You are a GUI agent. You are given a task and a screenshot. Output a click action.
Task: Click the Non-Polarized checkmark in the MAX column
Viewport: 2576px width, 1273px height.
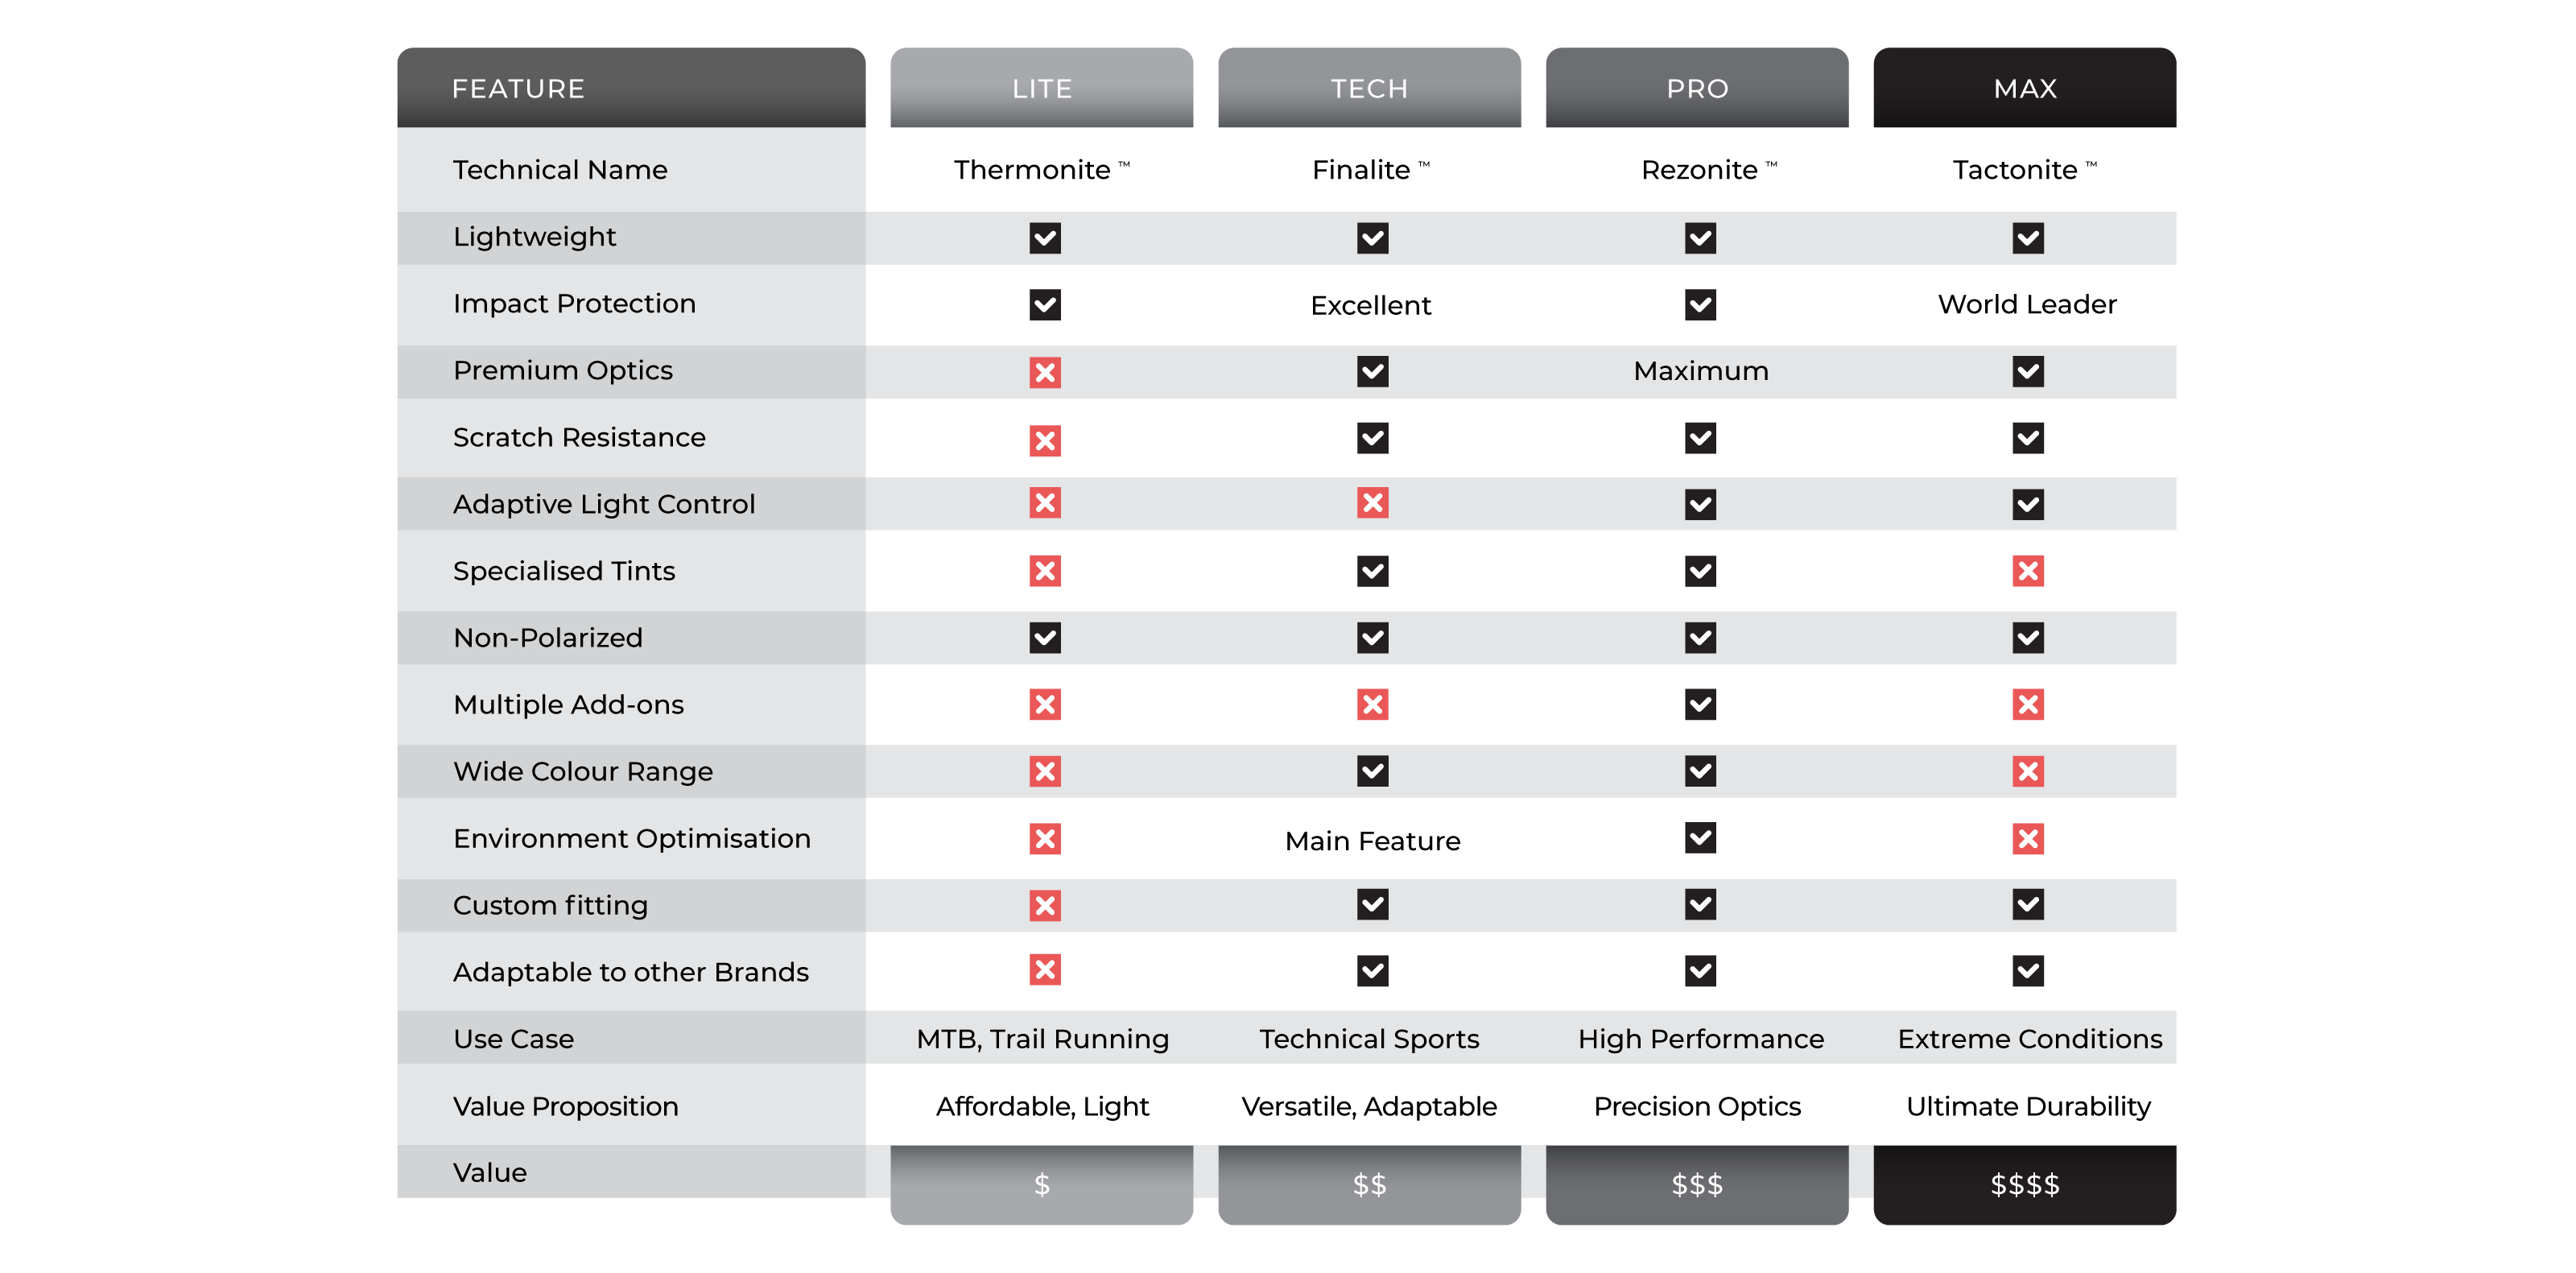click(2027, 638)
